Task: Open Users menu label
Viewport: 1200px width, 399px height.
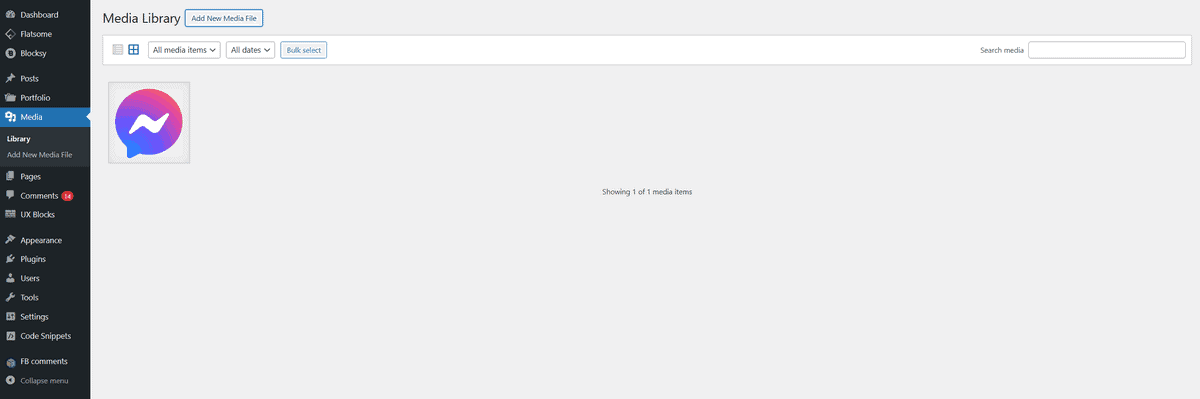Action: click(x=30, y=278)
